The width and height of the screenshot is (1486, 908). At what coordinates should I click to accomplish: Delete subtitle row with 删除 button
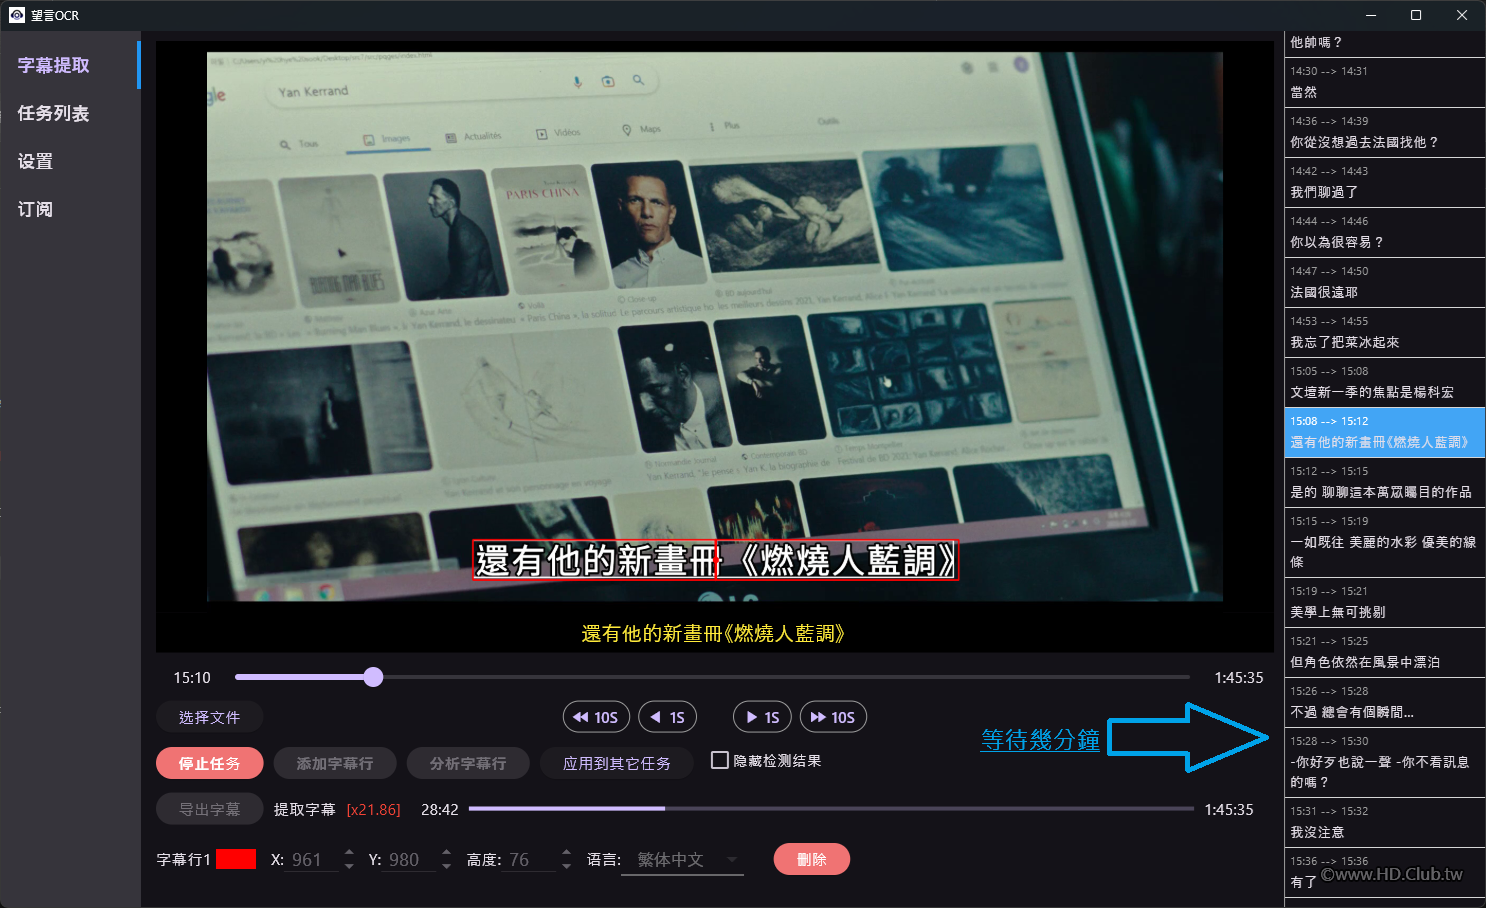811,859
